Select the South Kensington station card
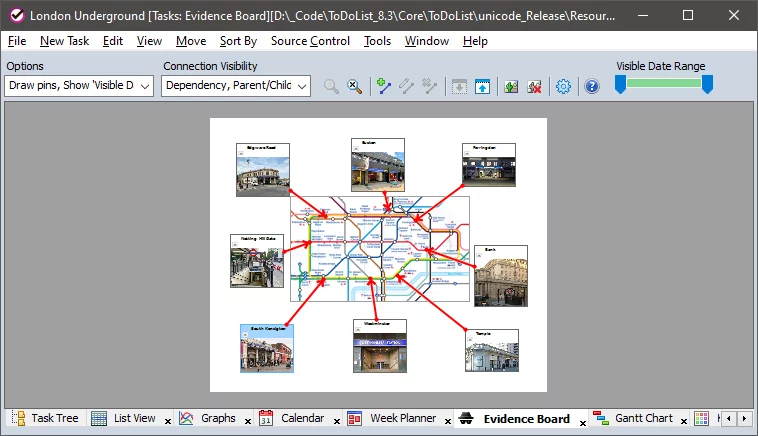 266,348
